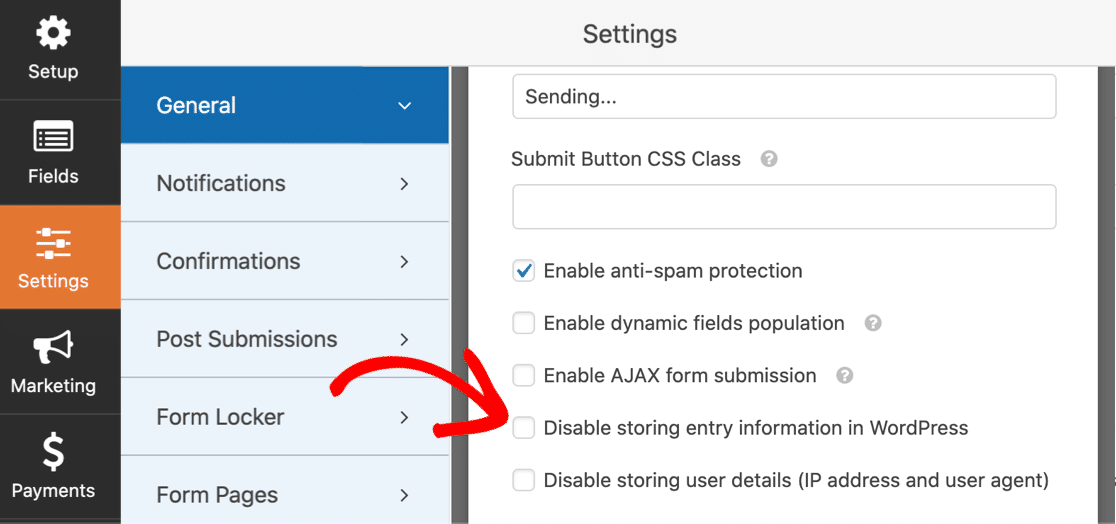Screen dimensions: 1116x524
Task: Open the Payments dollar icon
Action: [x=53, y=453]
